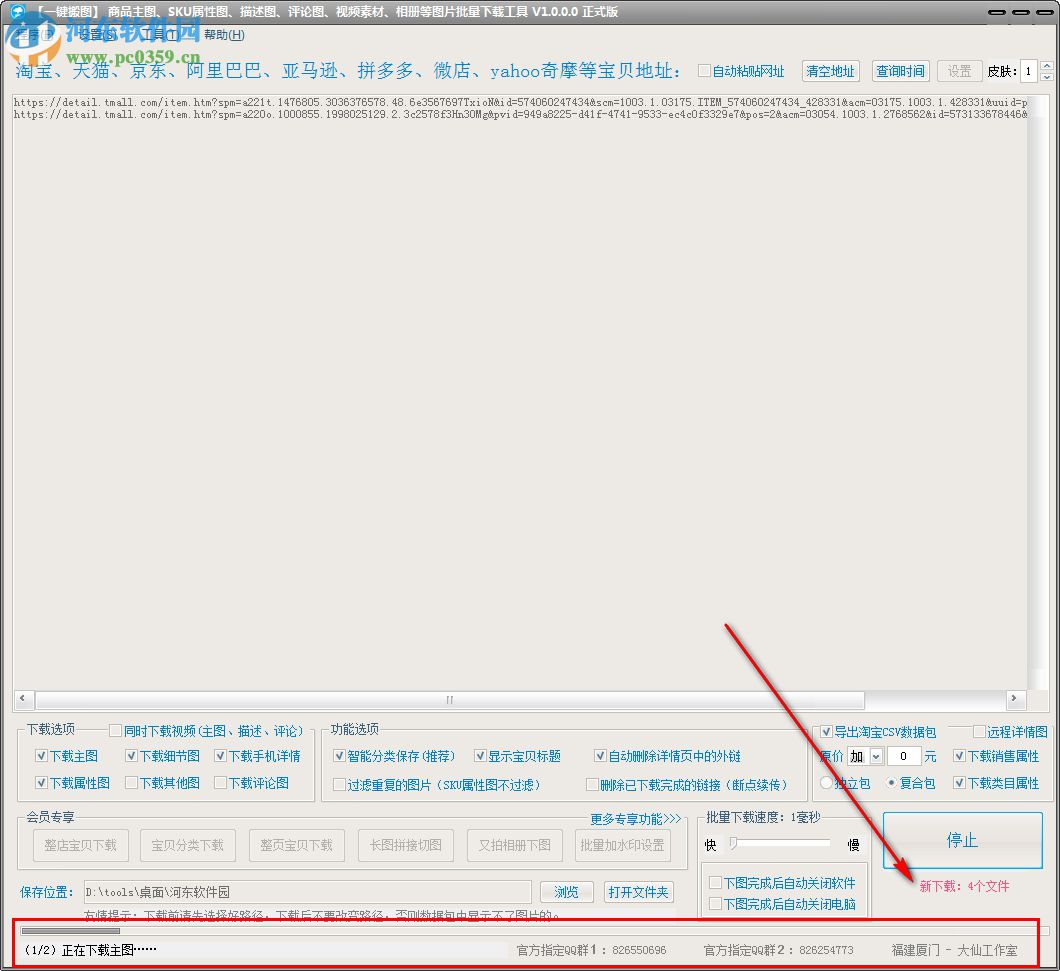Click 福建厦门 - 大仙工作室 status text
Screen dimensions: 1060x971
point(954,950)
